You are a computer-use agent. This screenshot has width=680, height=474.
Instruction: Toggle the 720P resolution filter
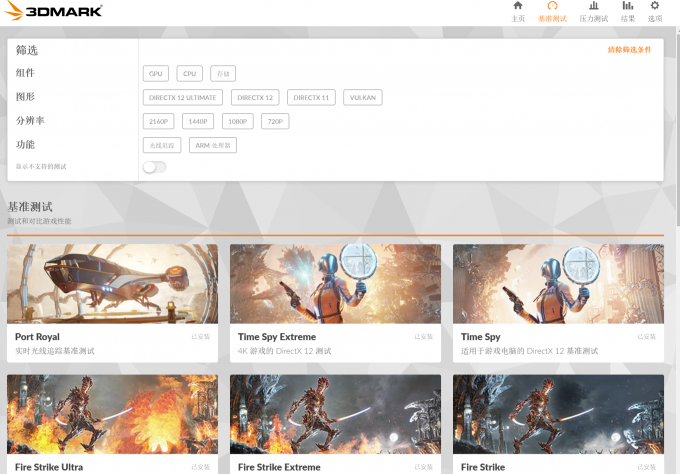pos(275,121)
